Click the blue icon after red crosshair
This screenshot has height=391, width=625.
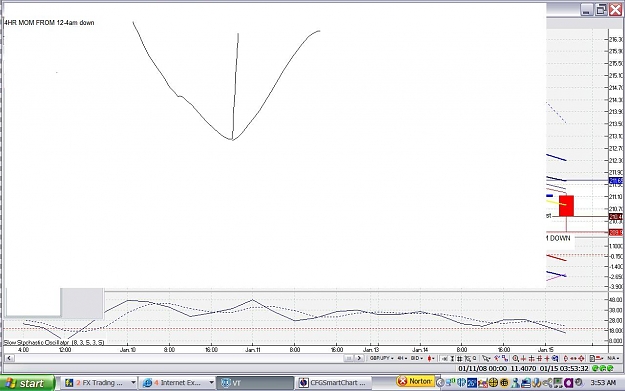(x=555, y=358)
